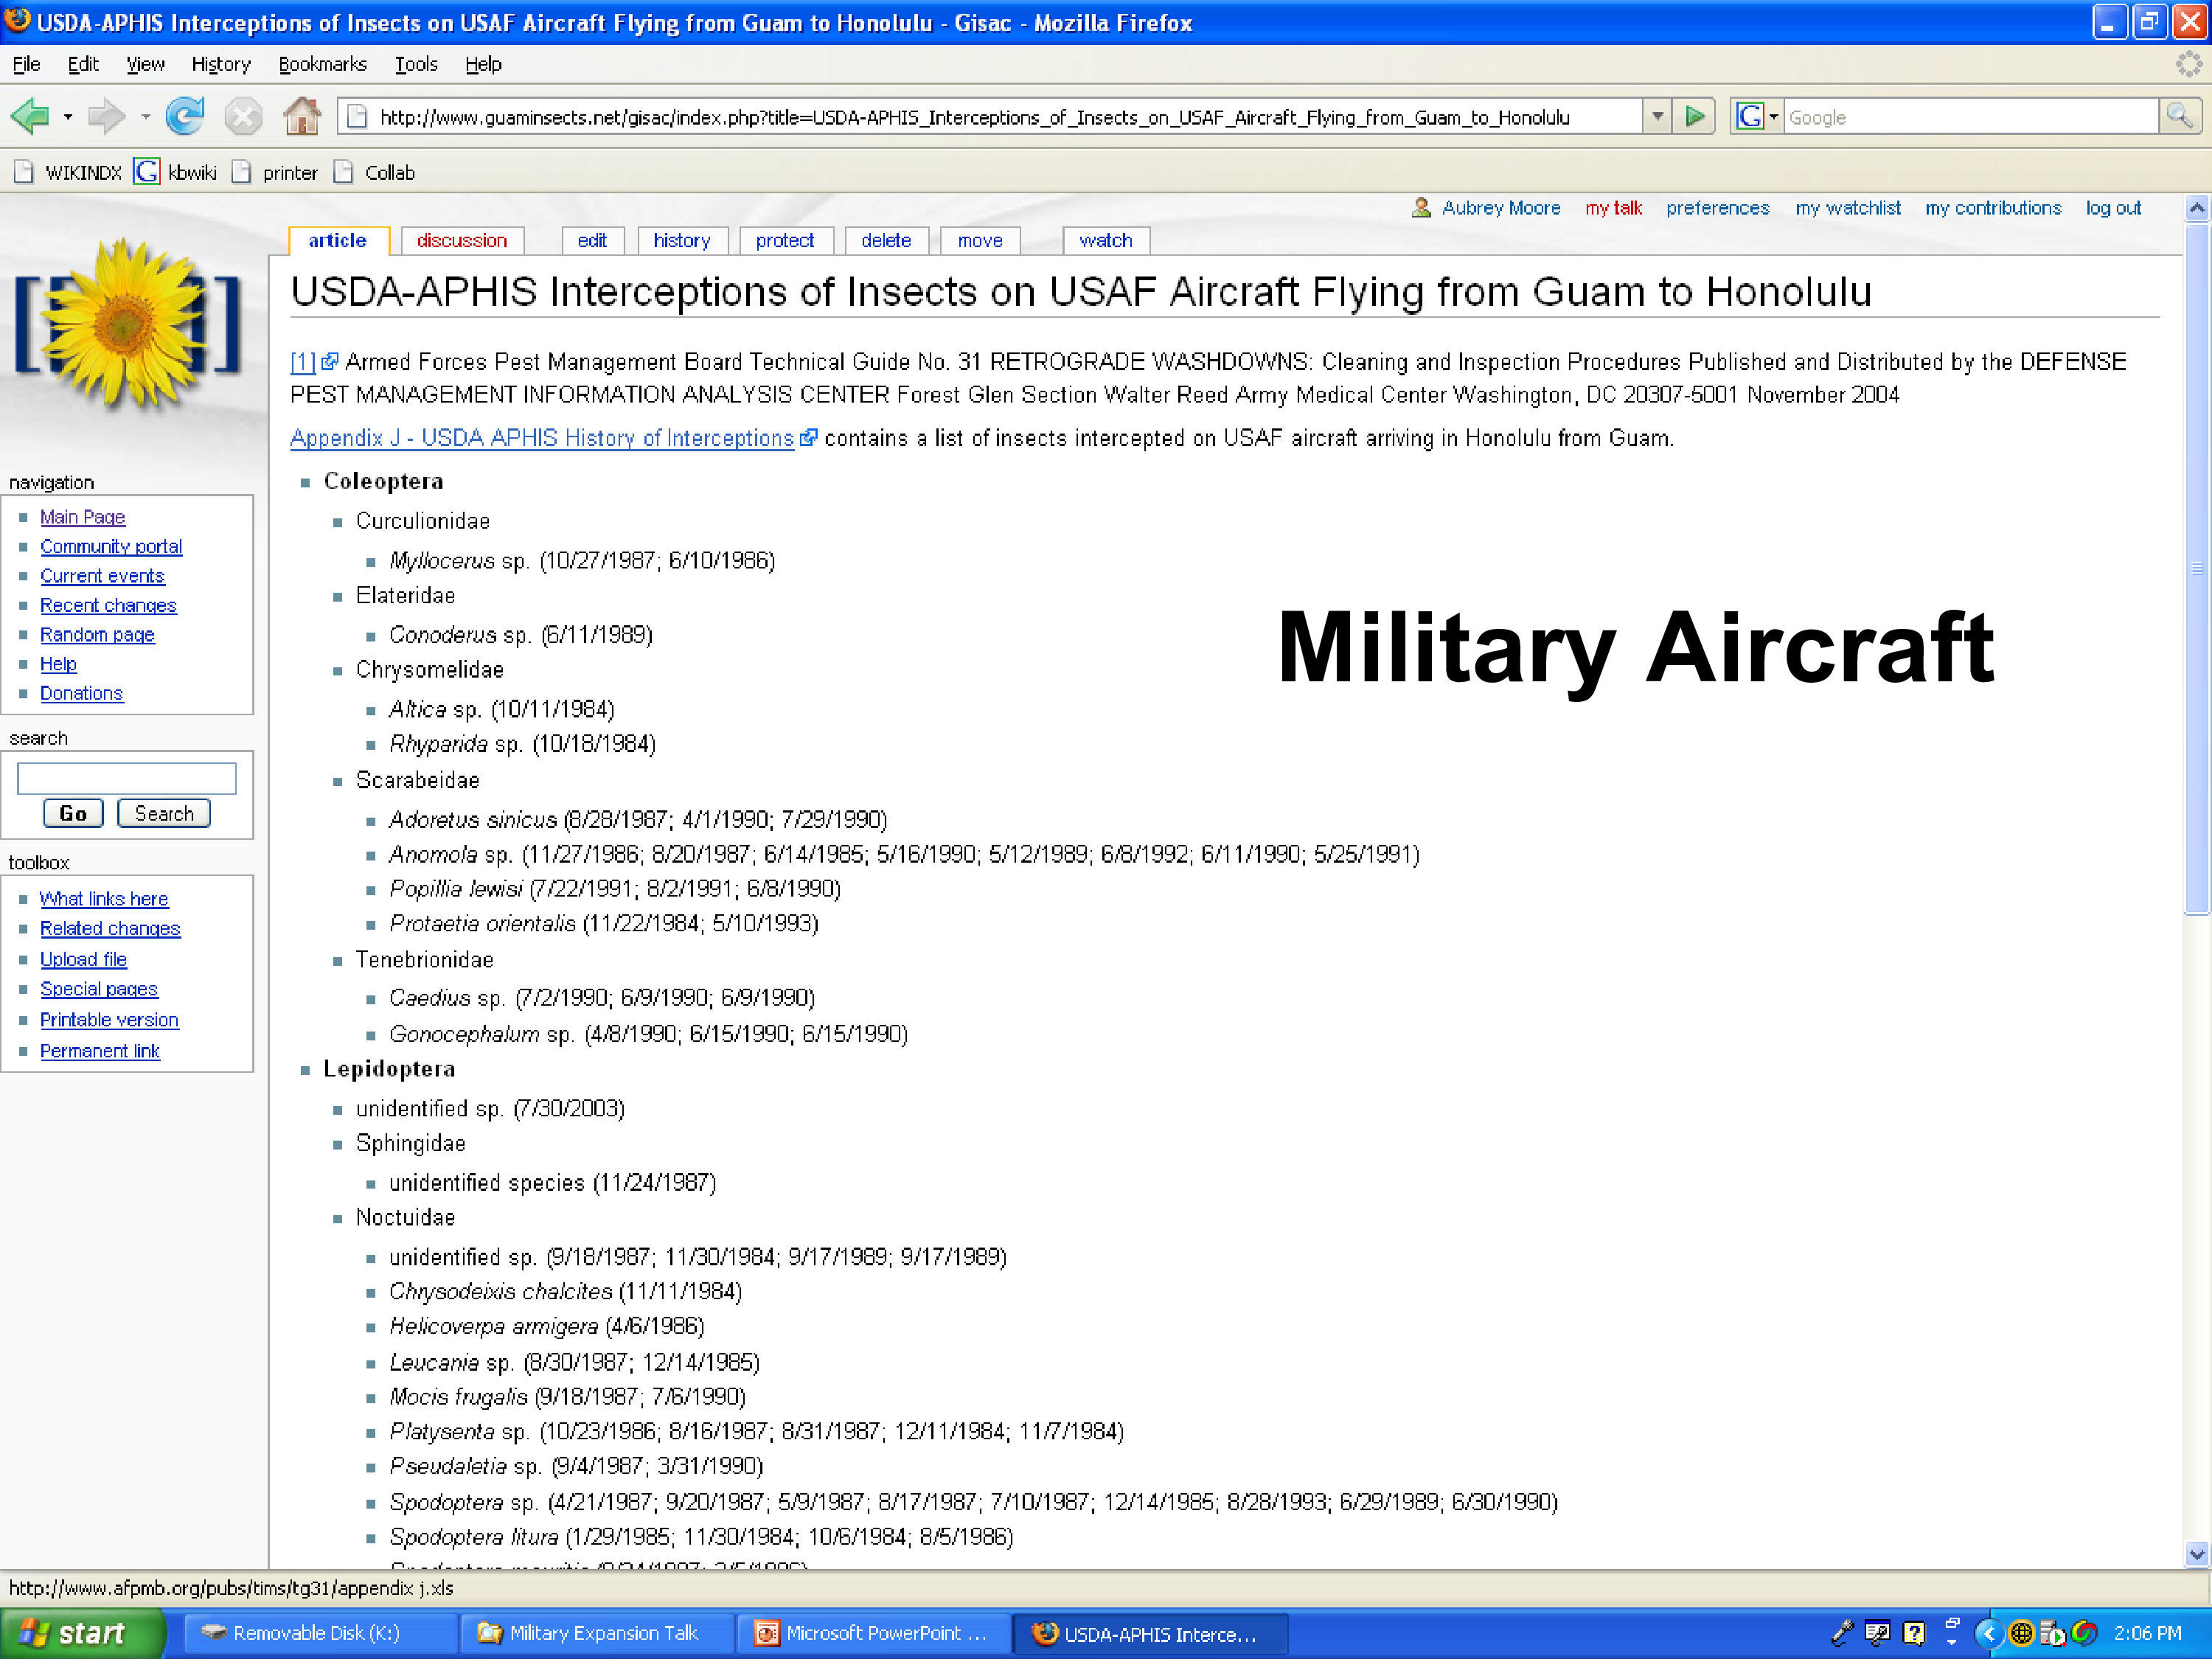Click the Recent changes navigation link
Viewport: 2212px width, 1659px height.
click(108, 605)
